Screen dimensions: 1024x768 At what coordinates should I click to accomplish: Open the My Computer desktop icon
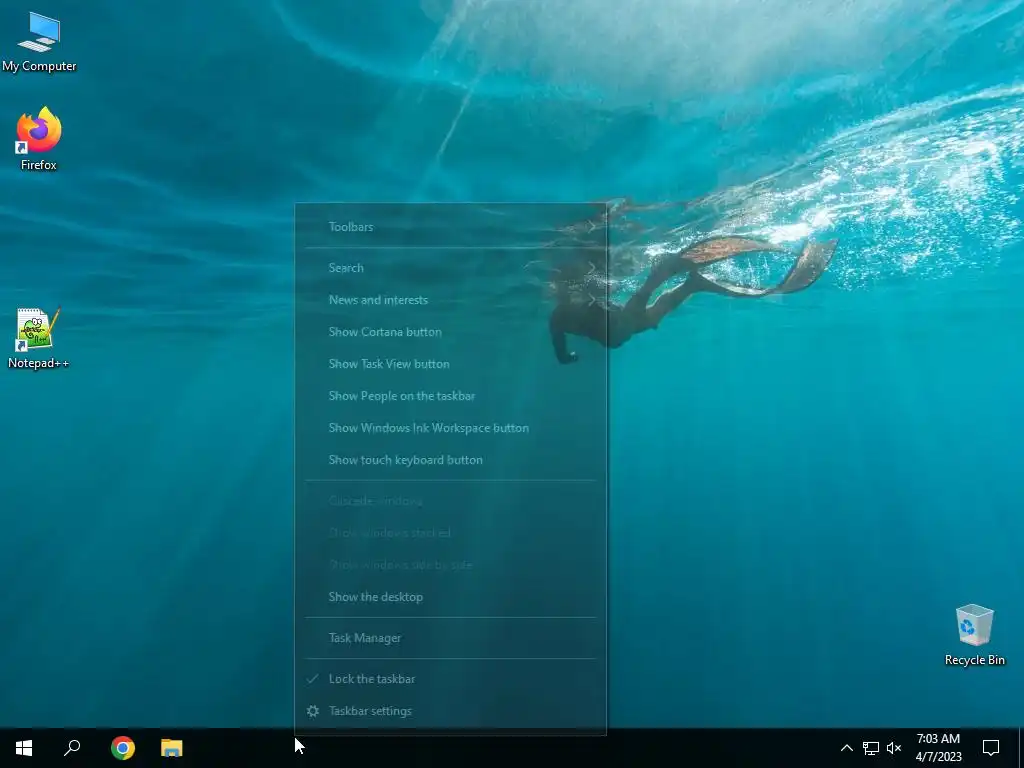point(39,42)
